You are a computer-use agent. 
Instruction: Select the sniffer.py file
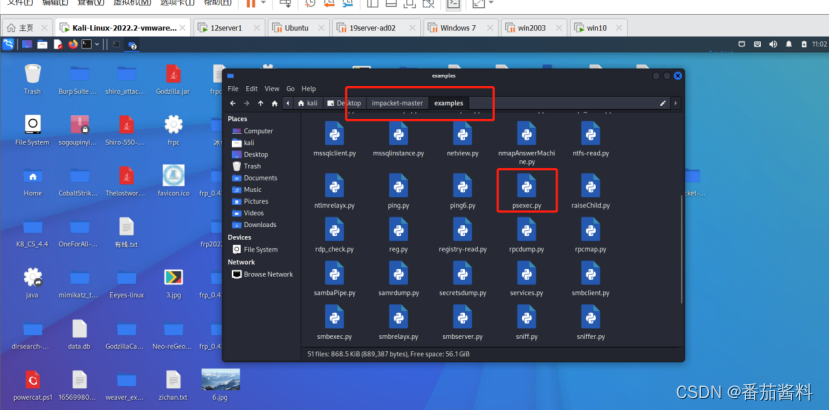pyautogui.click(x=591, y=323)
